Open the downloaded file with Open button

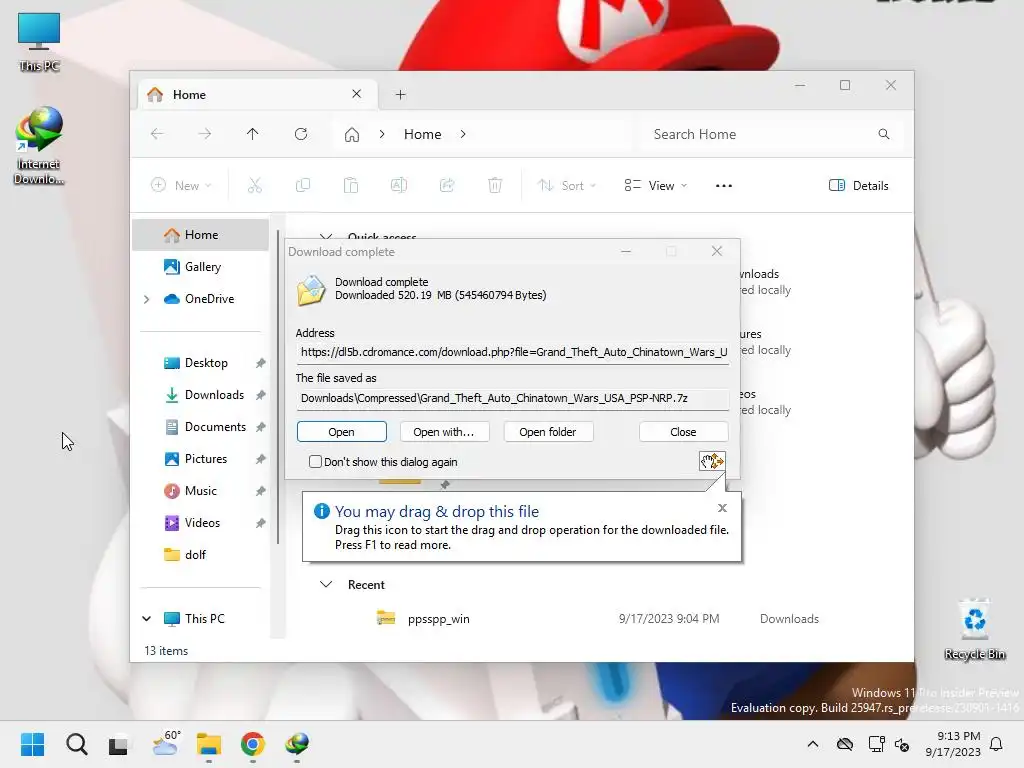[x=342, y=432]
